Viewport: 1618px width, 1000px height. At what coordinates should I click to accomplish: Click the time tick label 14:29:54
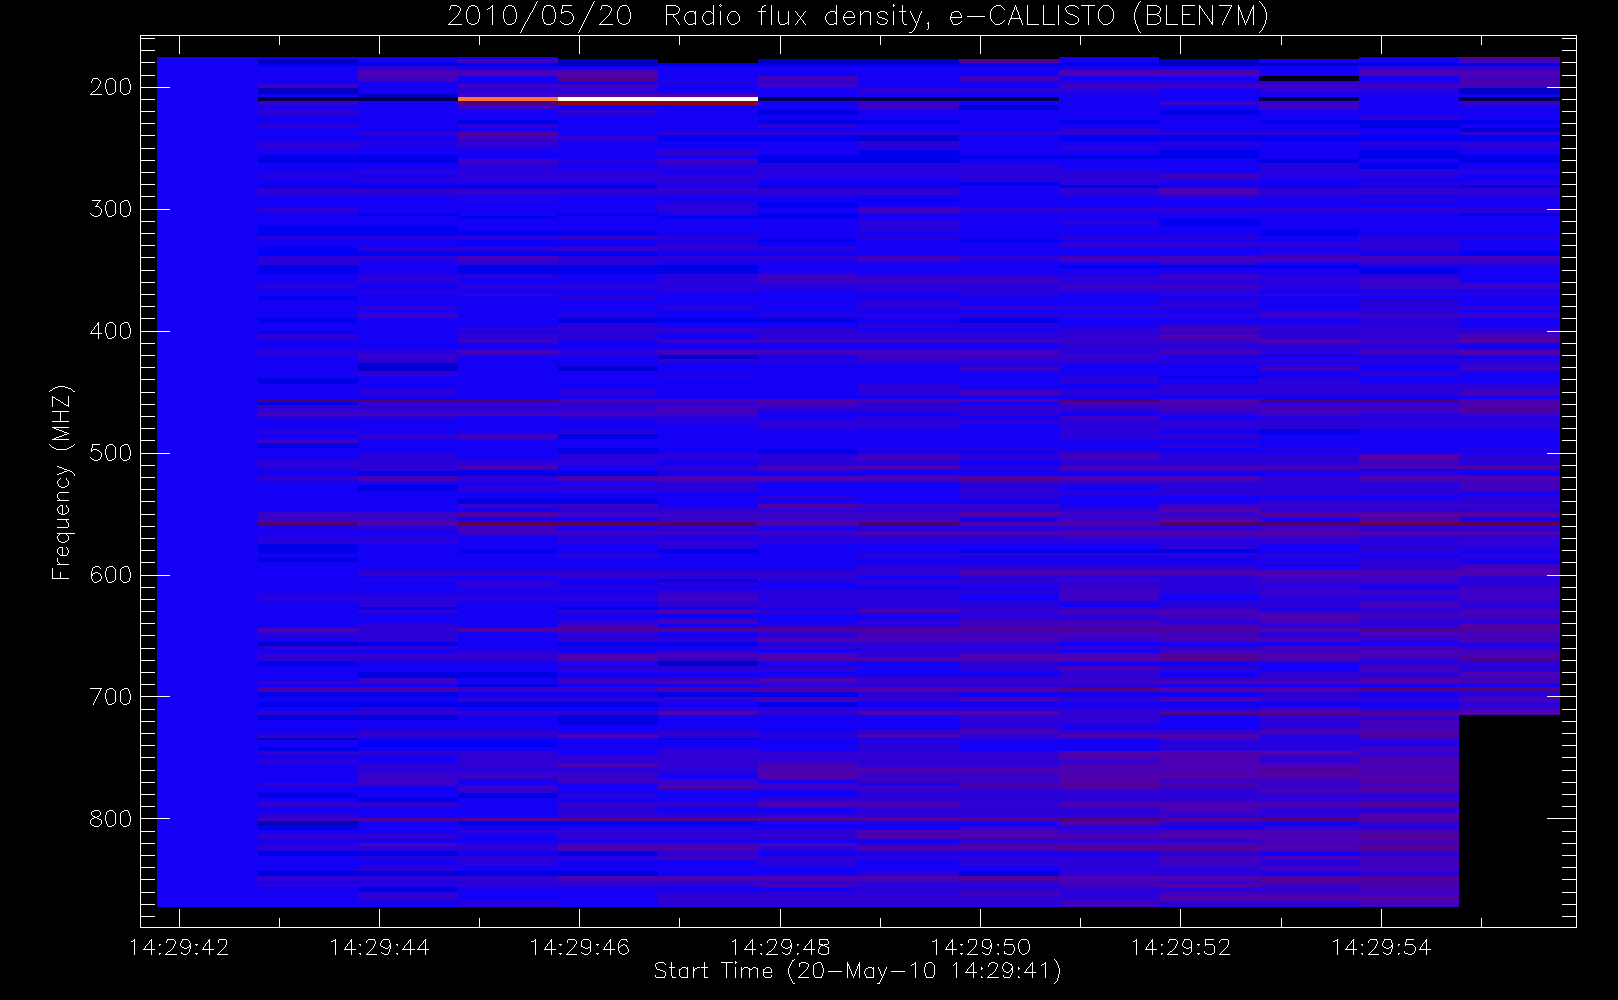[x=1381, y=947]
